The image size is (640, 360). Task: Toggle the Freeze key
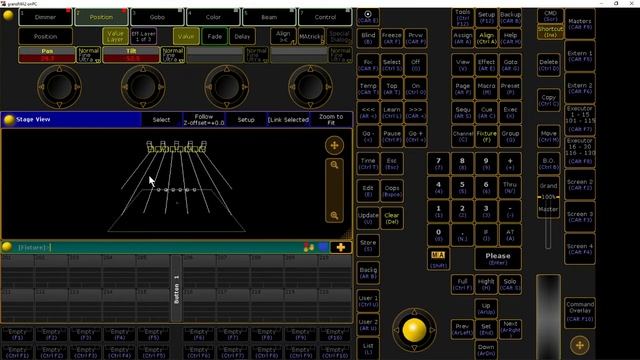pos(392,38)
